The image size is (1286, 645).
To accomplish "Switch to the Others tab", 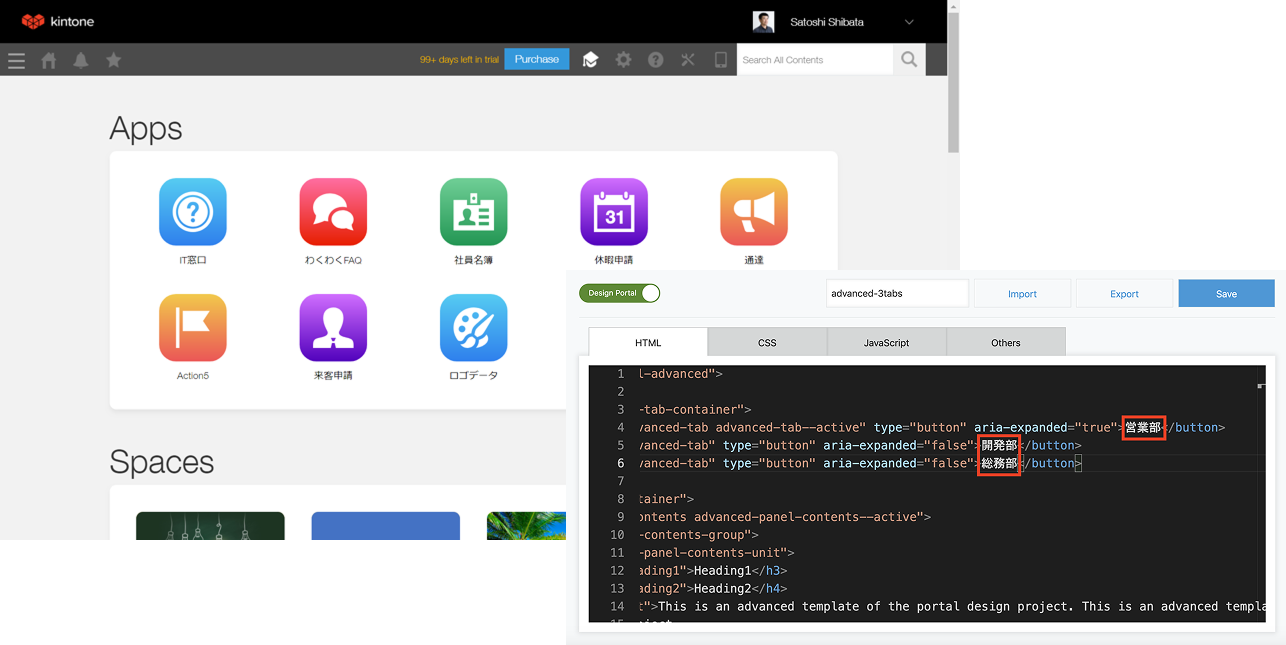I will 1005,342.
